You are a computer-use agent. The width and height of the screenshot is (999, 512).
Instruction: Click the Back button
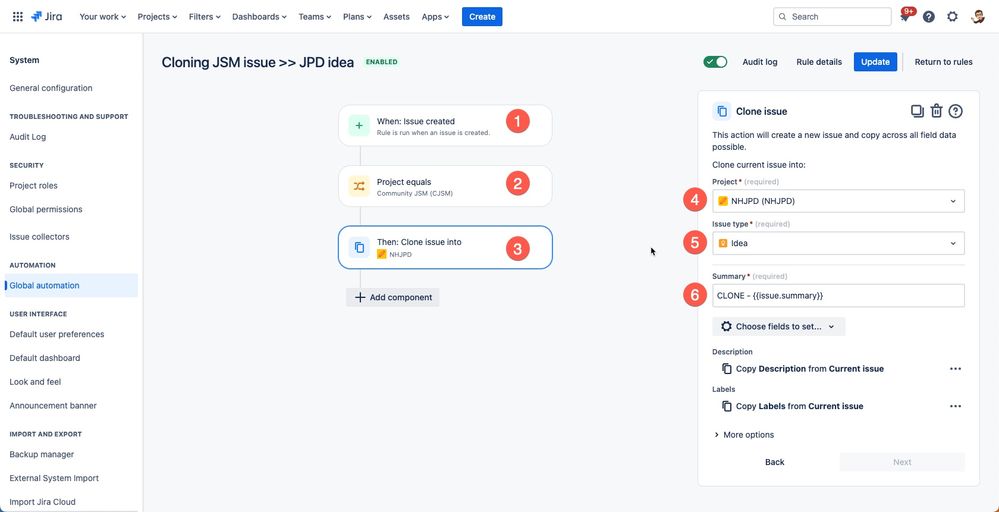point(775,462)
